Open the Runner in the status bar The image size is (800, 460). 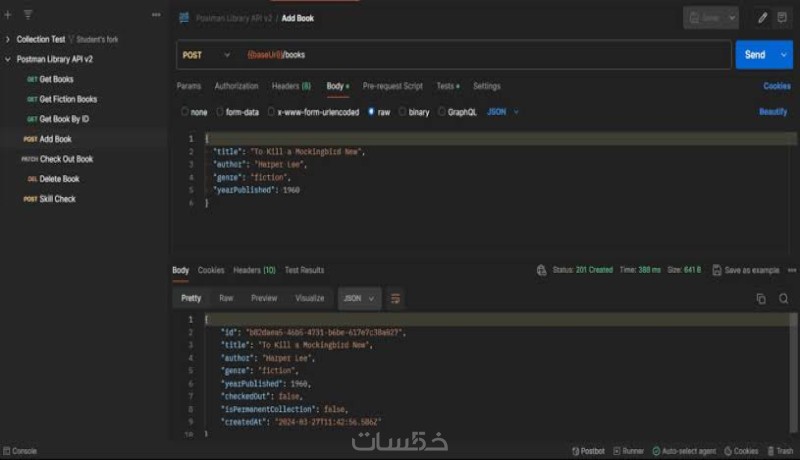629,451
